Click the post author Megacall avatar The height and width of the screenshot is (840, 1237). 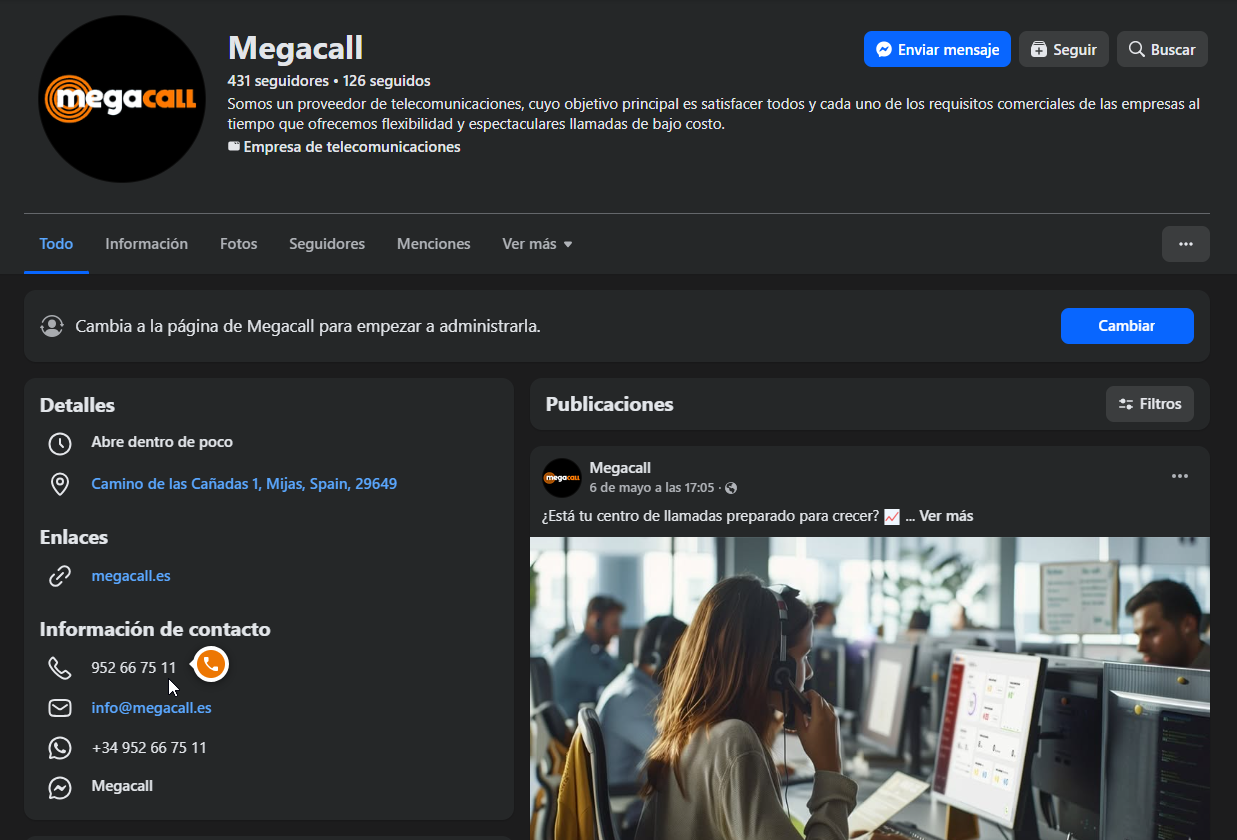(x=562, y=478)
